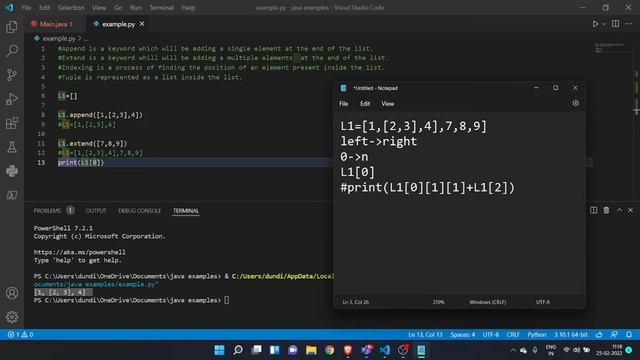
Task: Click the errors and warnings status item
Action: pos(20,335)
